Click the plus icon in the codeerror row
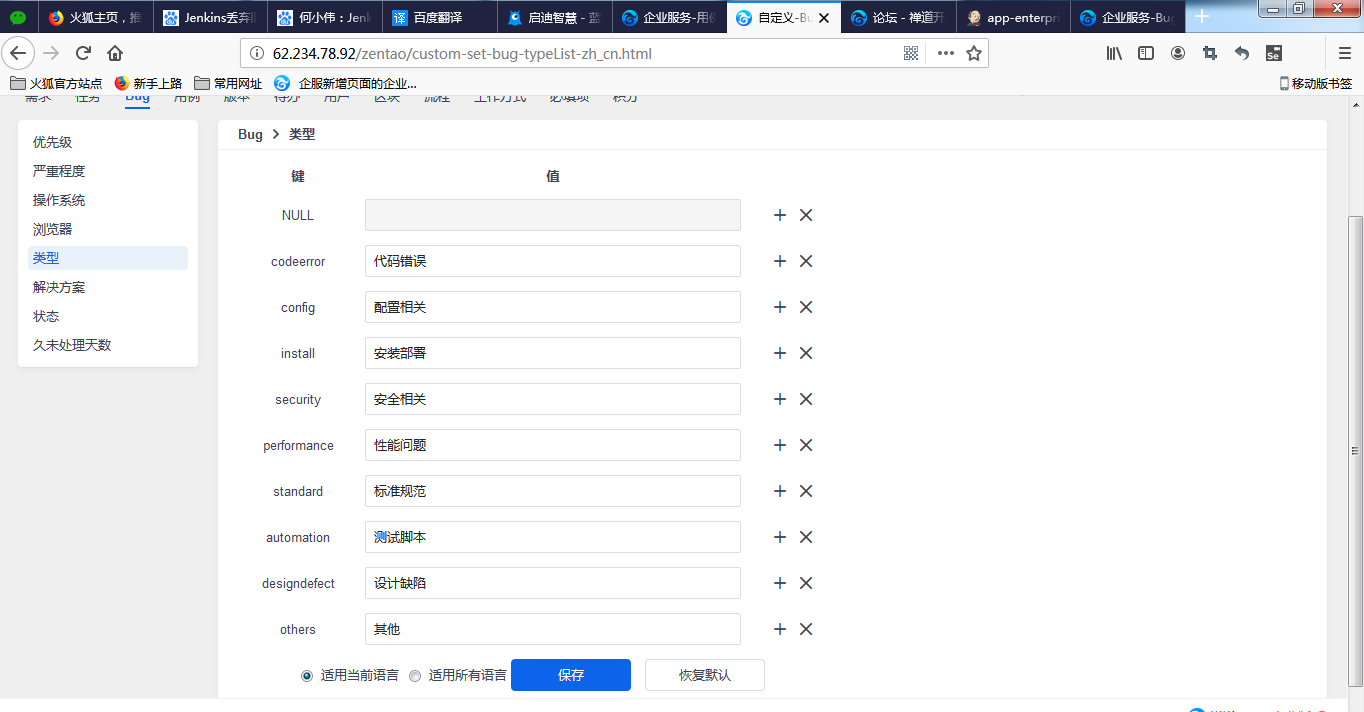Image resolution: width=1364 pixels, height=712 pixels. [x=780, y=261]
